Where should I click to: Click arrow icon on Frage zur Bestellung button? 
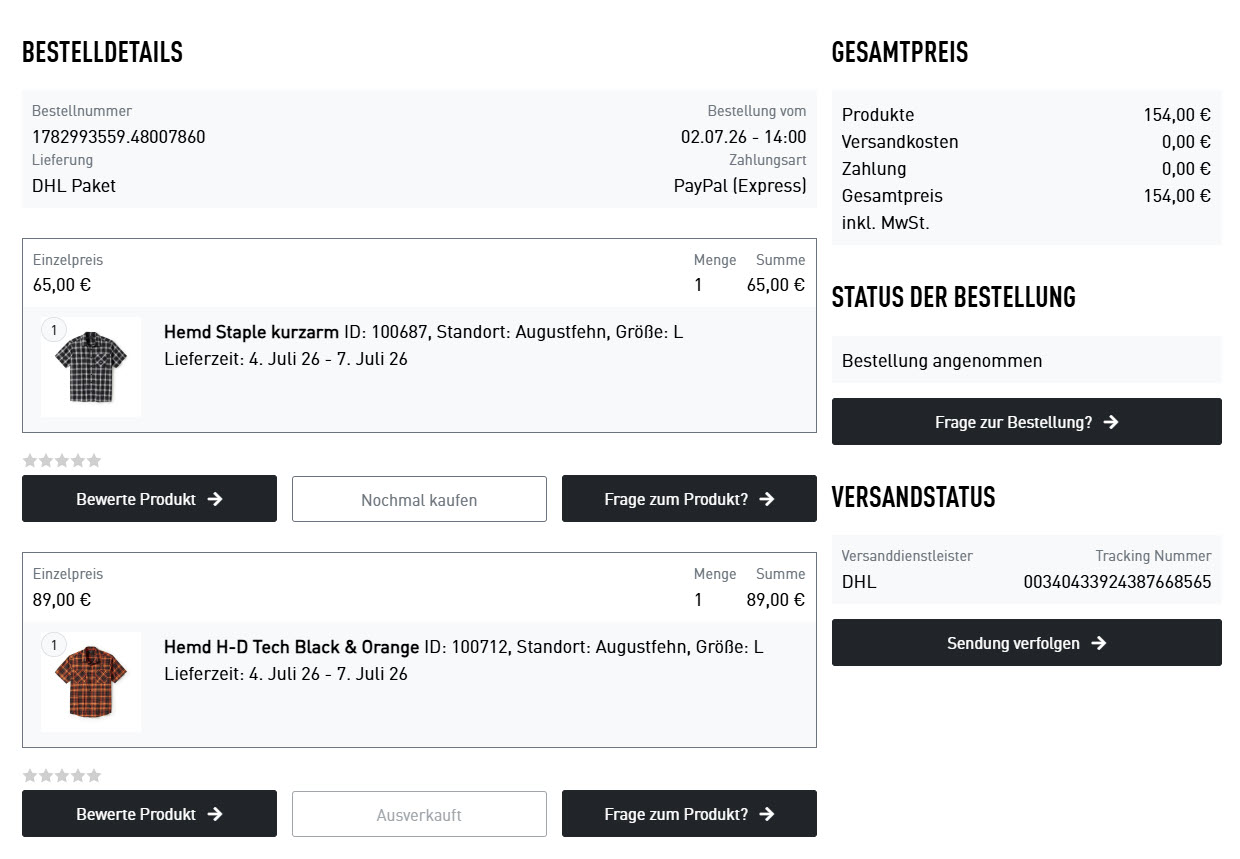(1111, 422)
